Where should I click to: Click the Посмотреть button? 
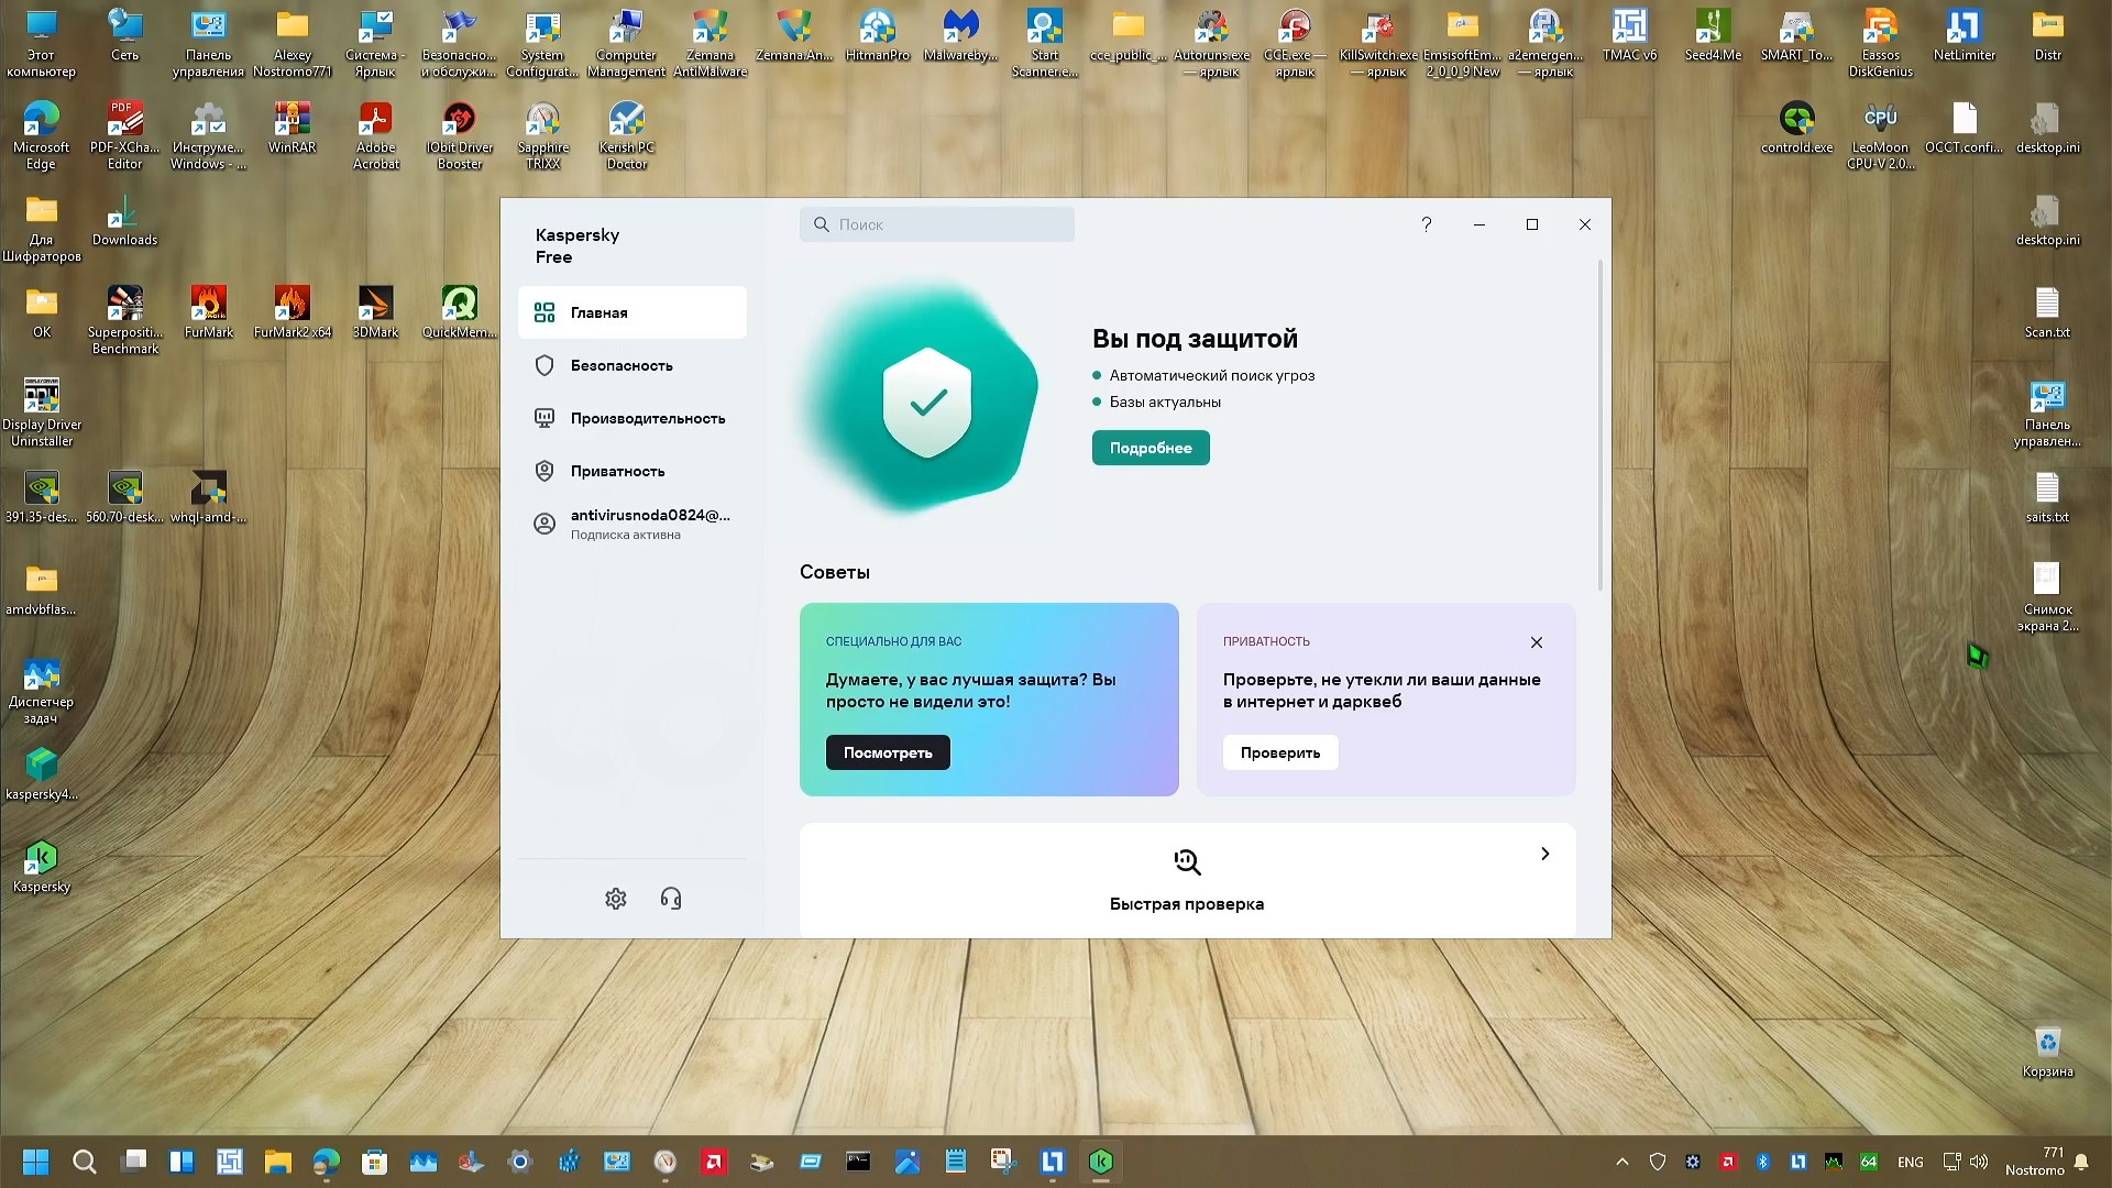[887, 752]
